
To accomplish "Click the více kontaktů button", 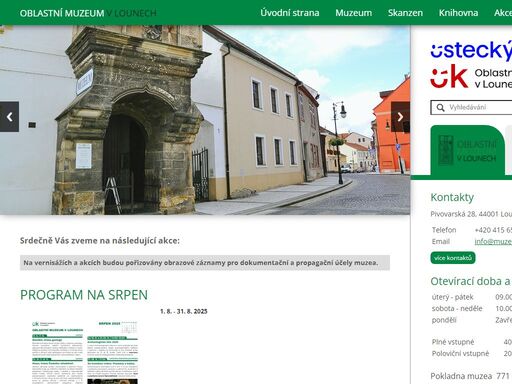I will (453, 258).
